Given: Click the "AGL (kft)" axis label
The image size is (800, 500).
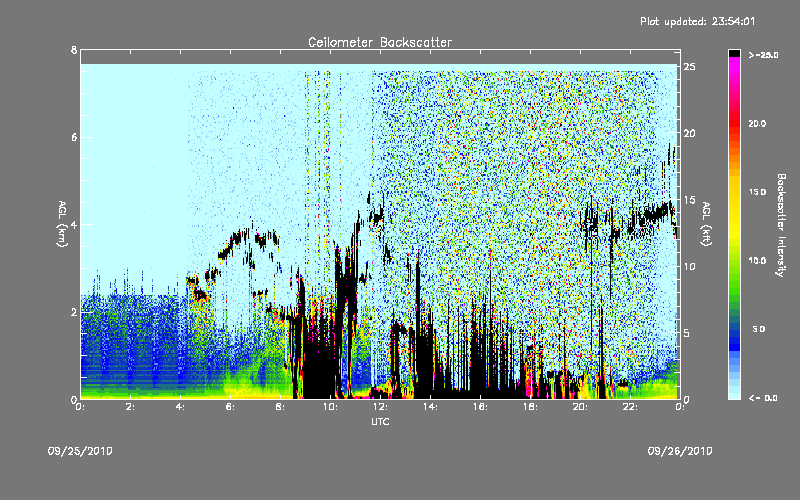Looking at the screenshot, I should coord(706,224).
